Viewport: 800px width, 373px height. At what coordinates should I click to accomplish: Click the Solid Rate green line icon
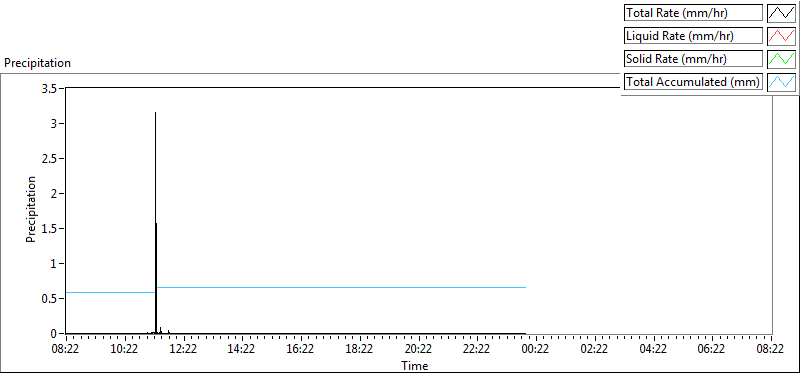coord(781,59)
